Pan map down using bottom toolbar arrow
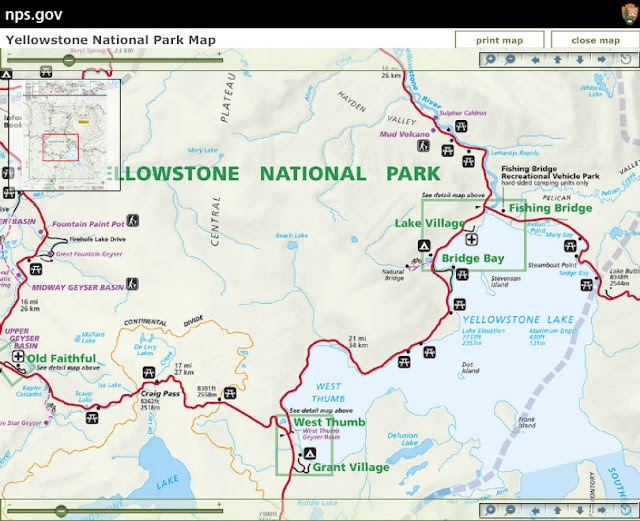This screenshot has width=640, height=521. pos(580,510)
